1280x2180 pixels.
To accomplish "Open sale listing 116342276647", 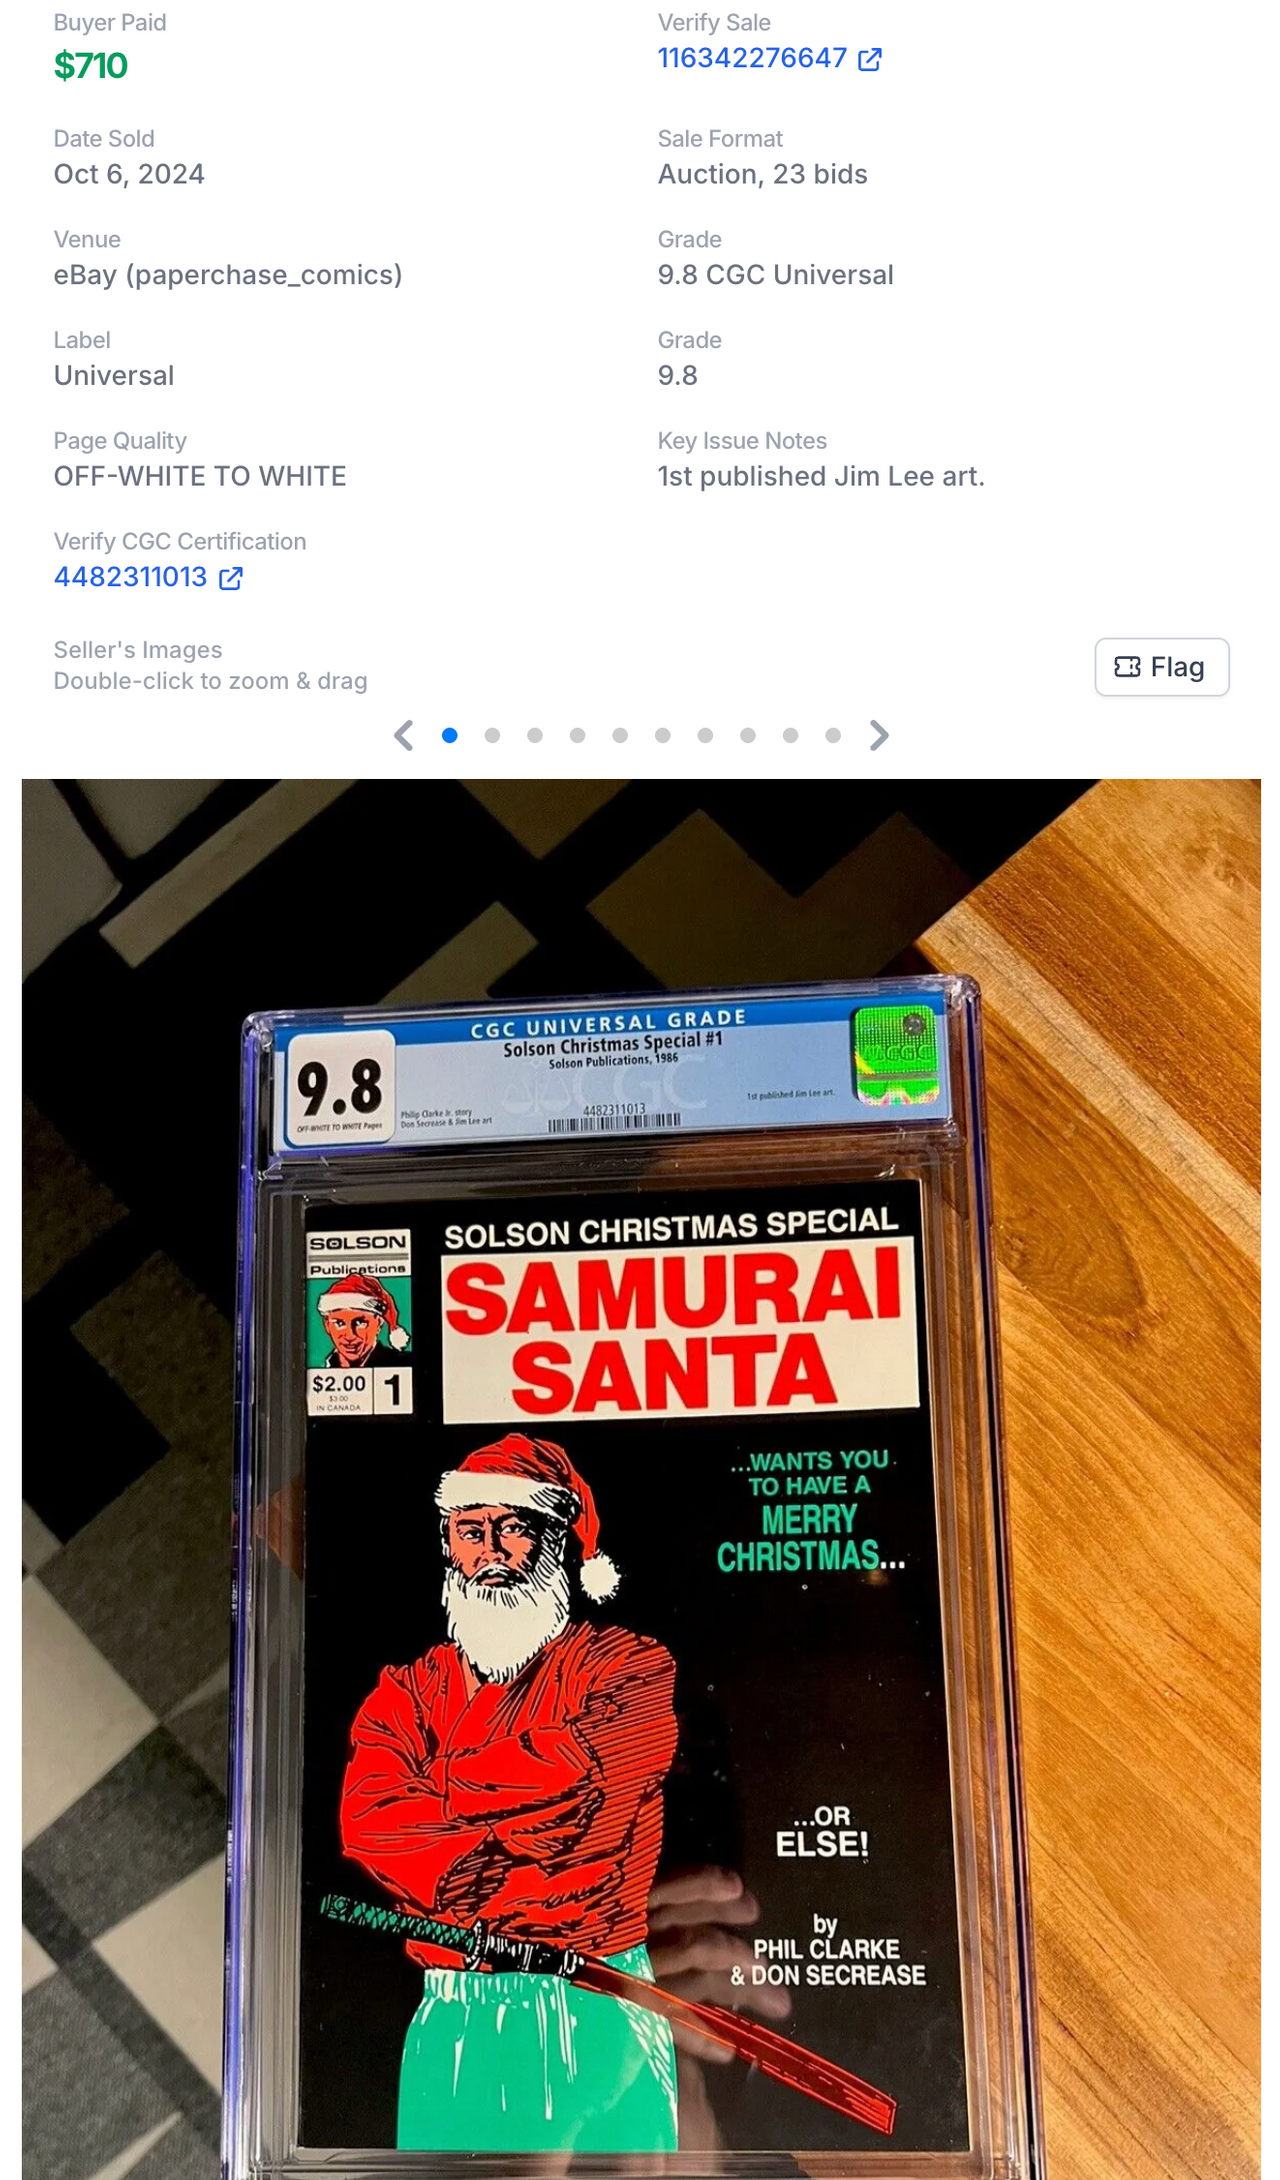I will [x=752, y=58].
